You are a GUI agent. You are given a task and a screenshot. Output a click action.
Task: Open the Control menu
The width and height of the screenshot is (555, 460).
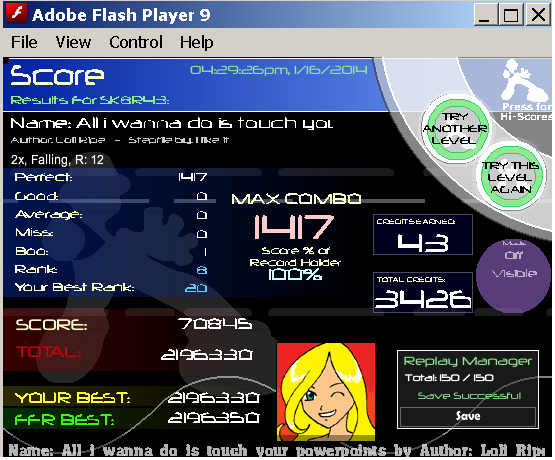[136, 42]
